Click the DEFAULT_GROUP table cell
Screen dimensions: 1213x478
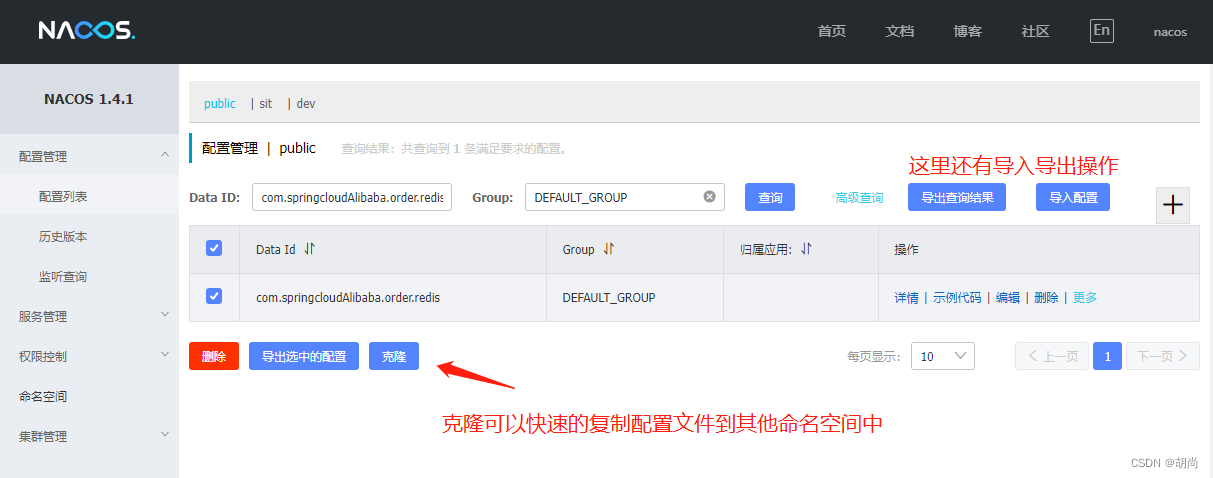pyautogui.click(x=609, y=298)
